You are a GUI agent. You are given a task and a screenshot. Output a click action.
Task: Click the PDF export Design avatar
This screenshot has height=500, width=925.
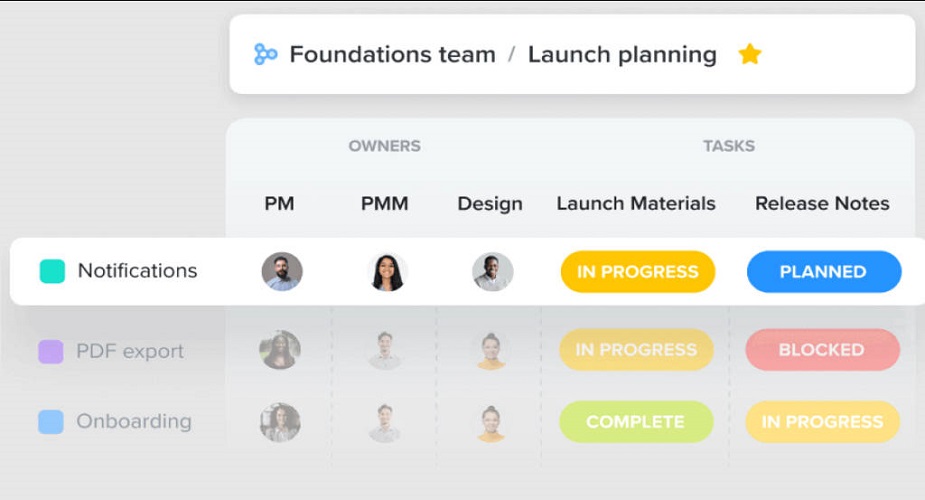click(491, 350)
